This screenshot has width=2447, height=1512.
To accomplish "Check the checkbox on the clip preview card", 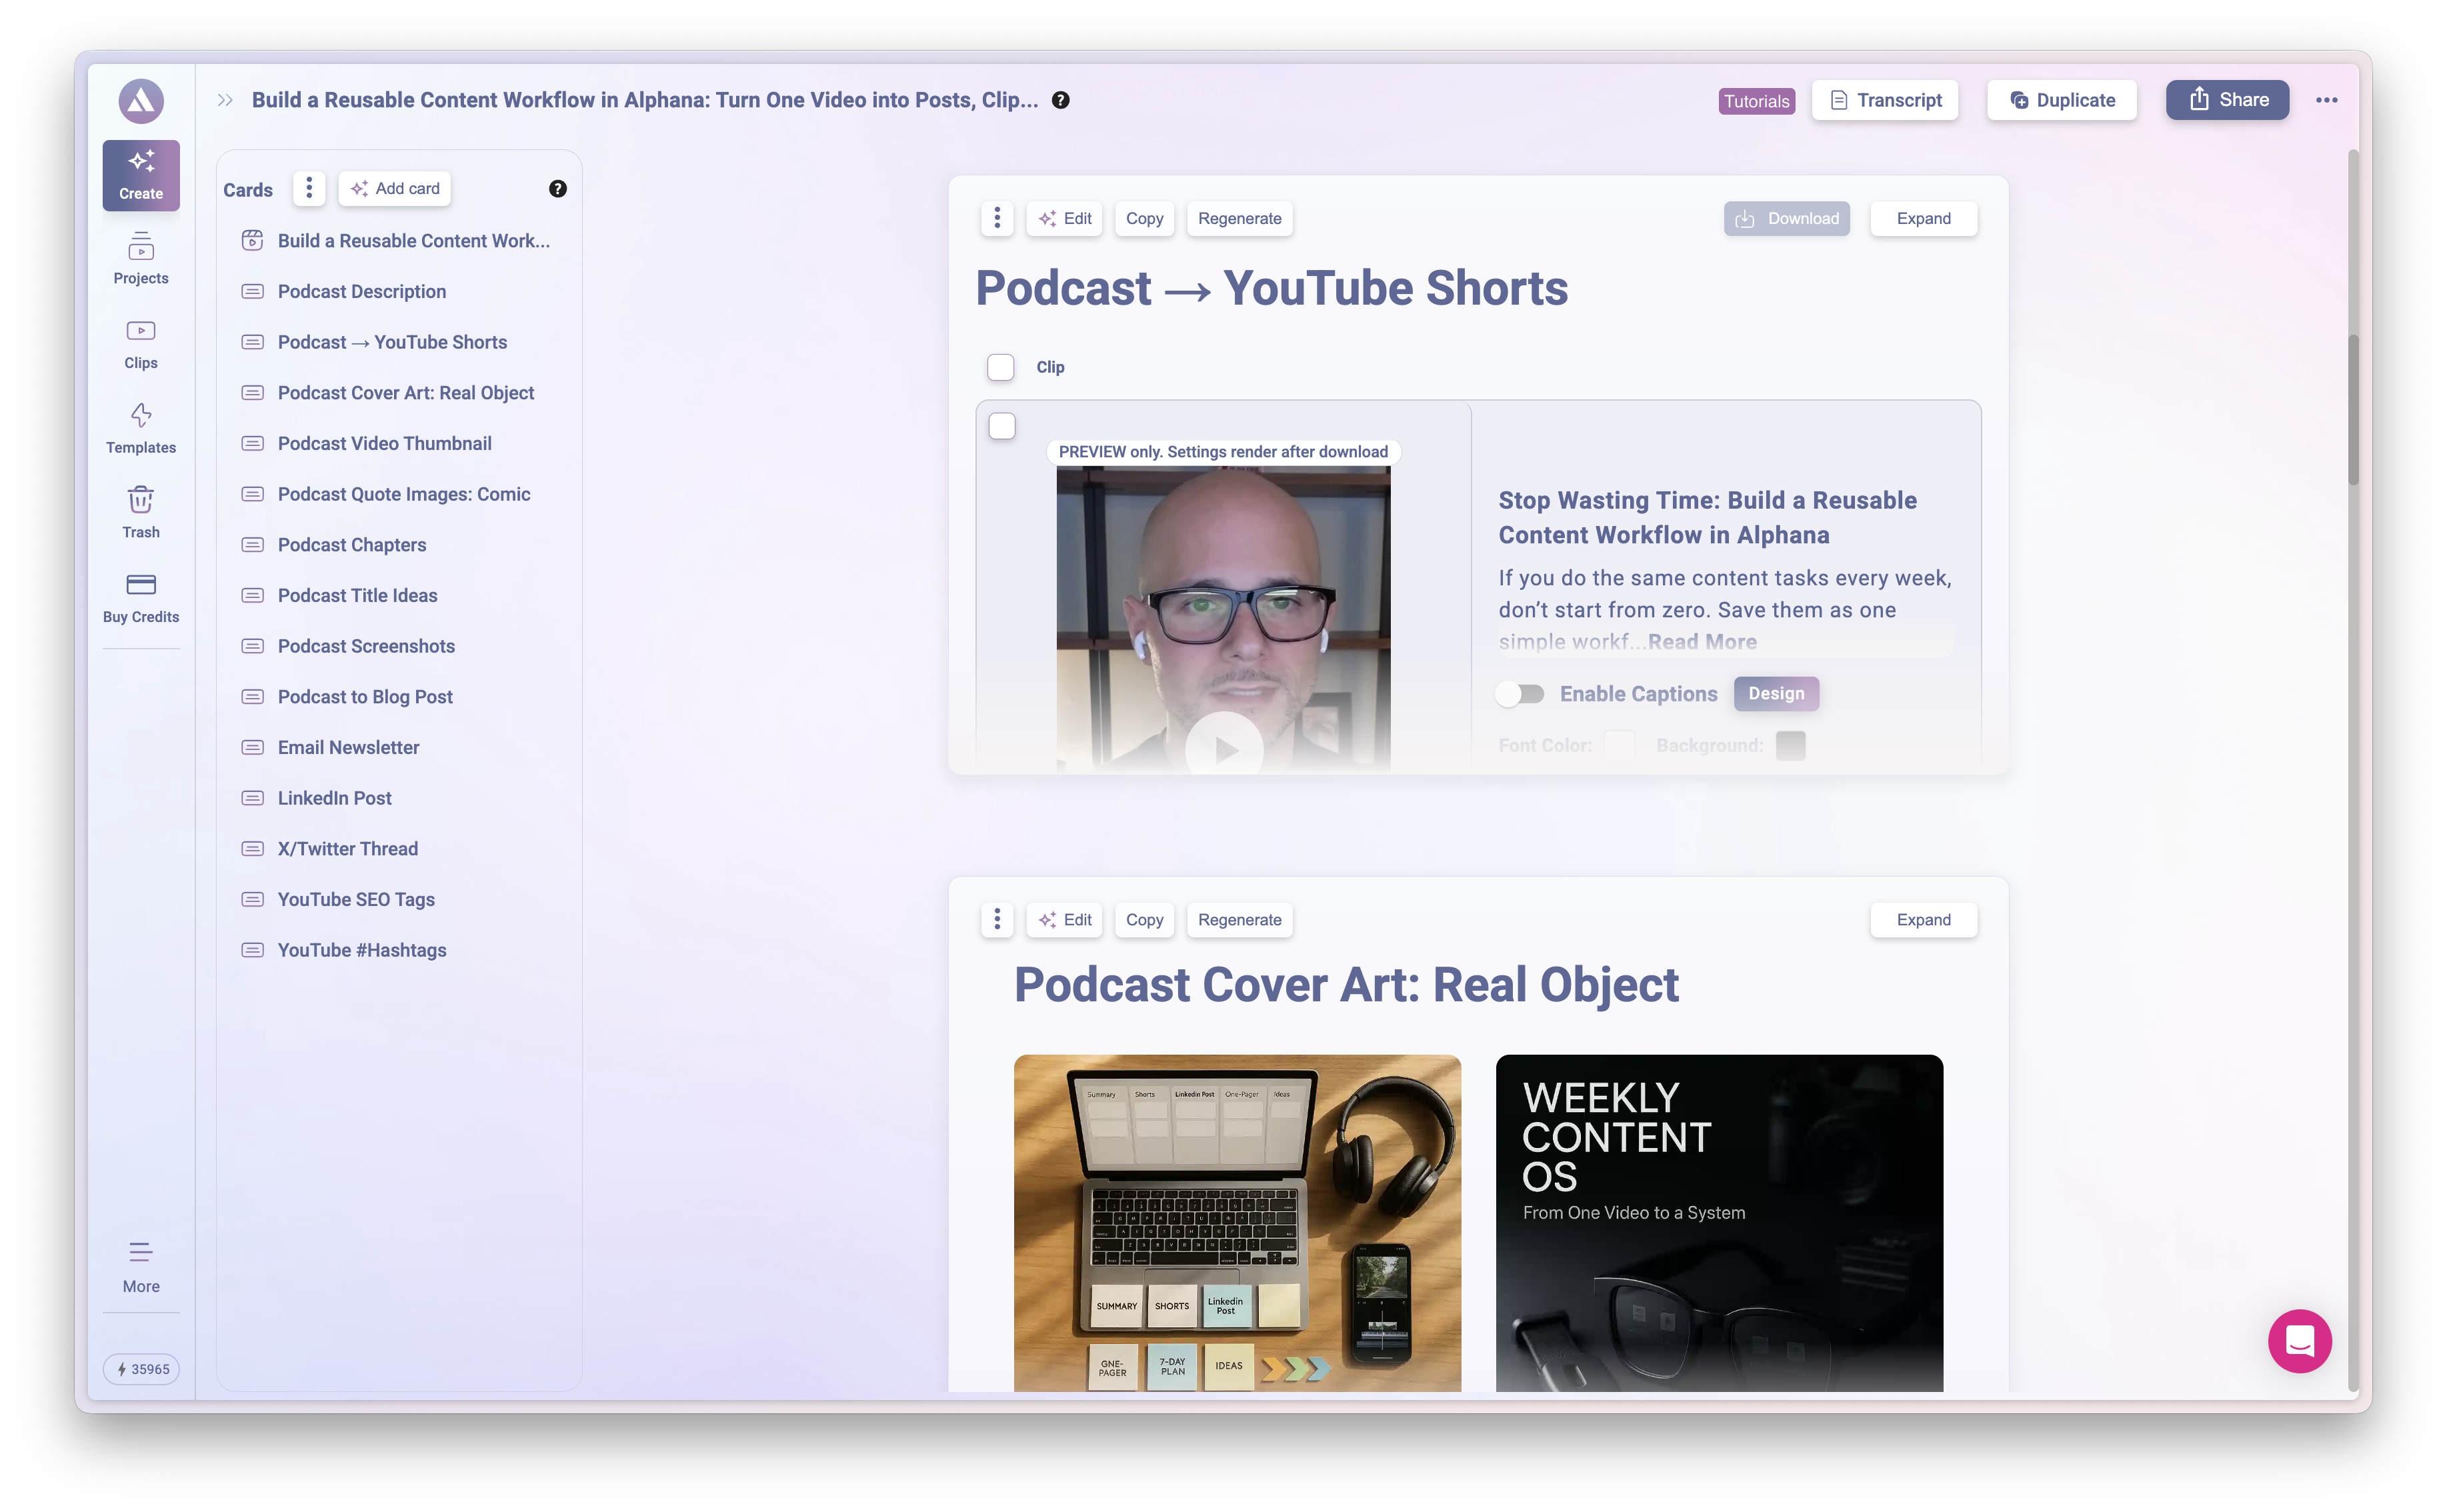I will point(1002,425).
